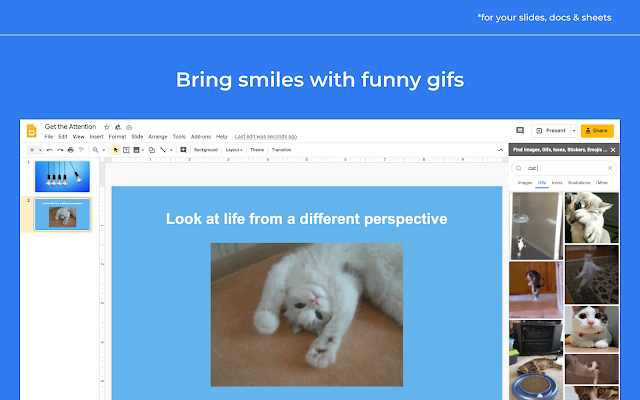Open the Slide menu

(x=137, y=137)
